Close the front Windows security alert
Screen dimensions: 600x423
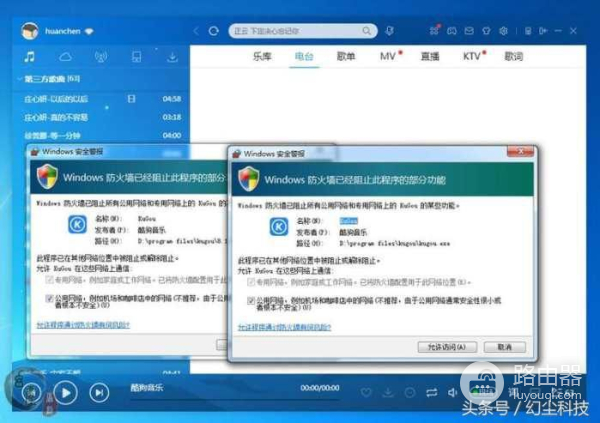tap(520, 152)
